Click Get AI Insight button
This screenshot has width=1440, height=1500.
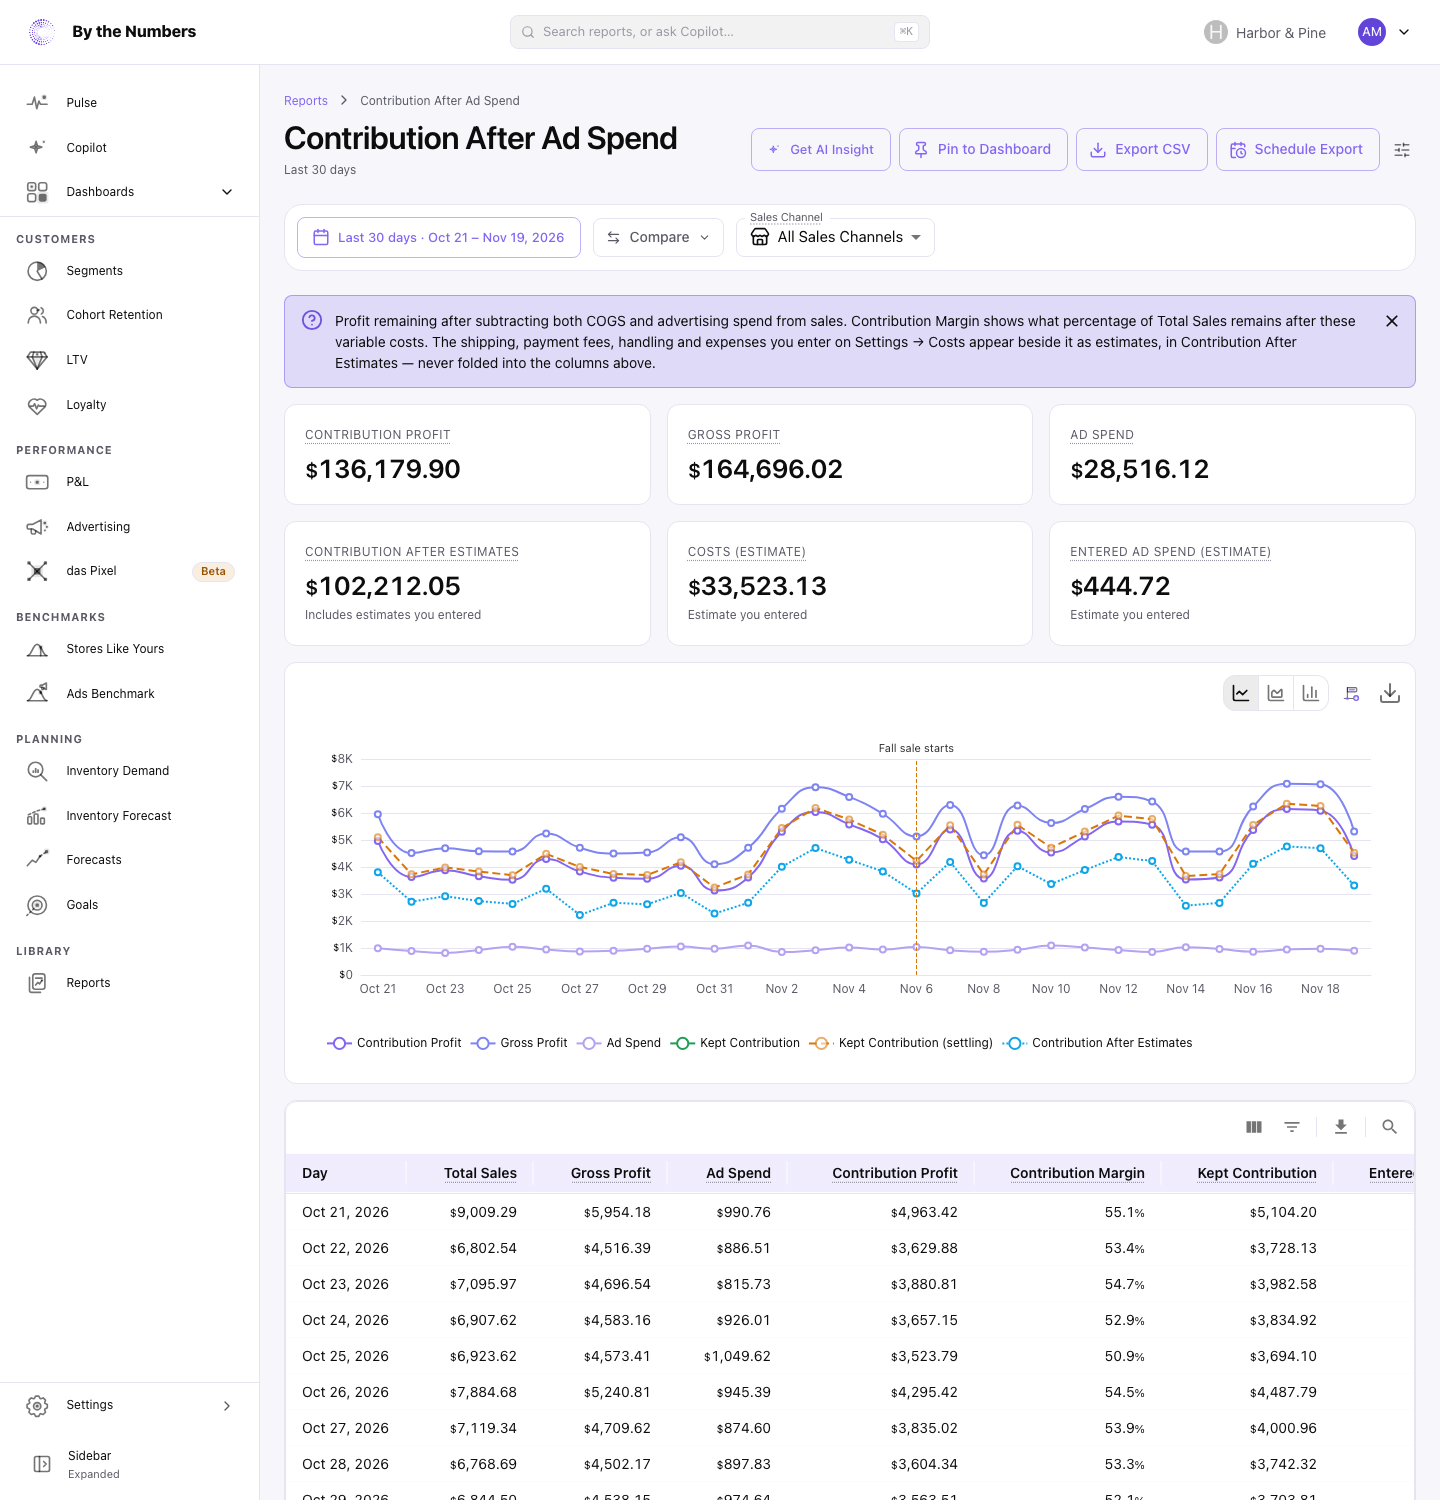(x=821, y=150)
